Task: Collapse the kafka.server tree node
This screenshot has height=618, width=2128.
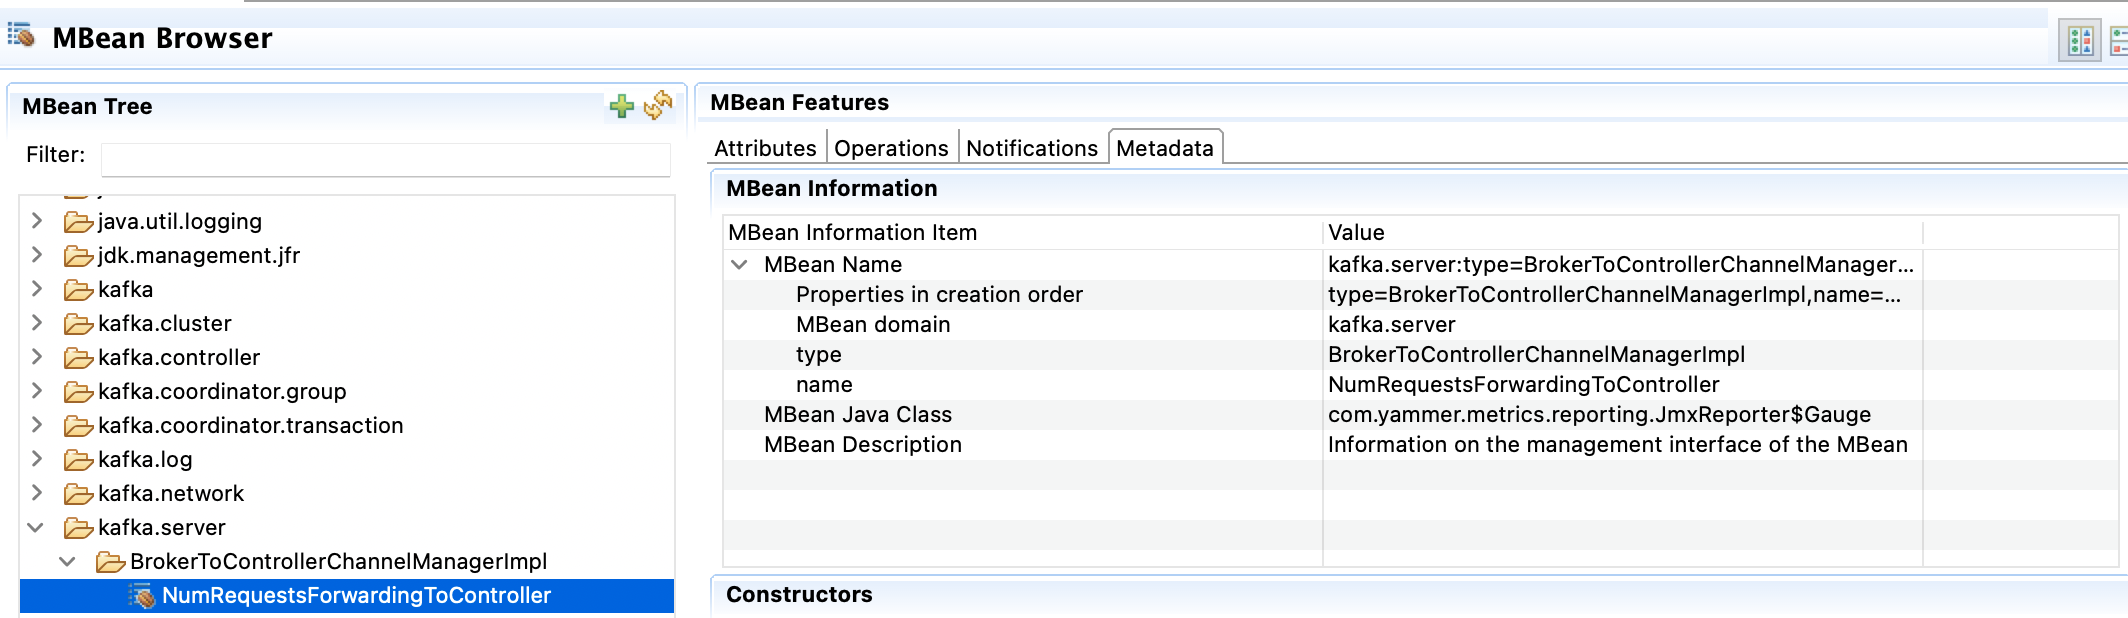Action: pyautogui.click(x=36, y=527)
